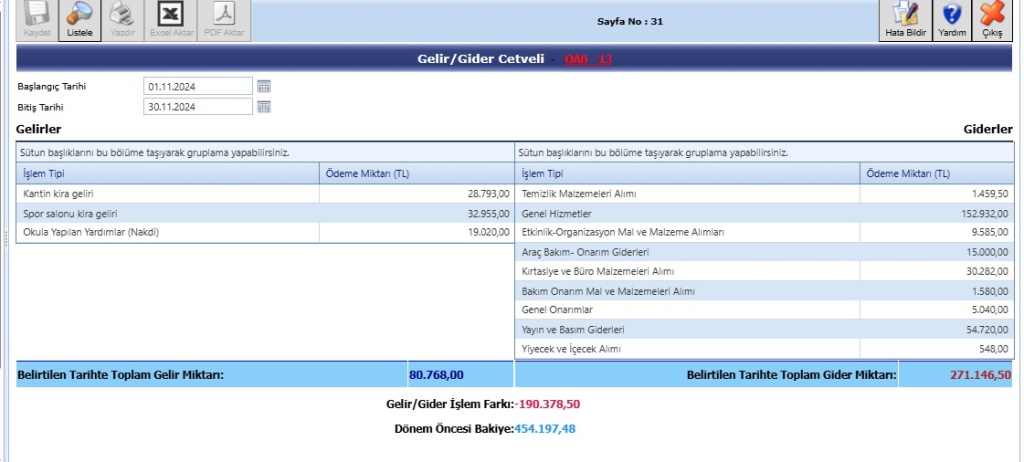This screenshot has height=462, width=1024.
Task: Open calendar picker for Bitiş Tarihi
Action: tap(264, 106)
